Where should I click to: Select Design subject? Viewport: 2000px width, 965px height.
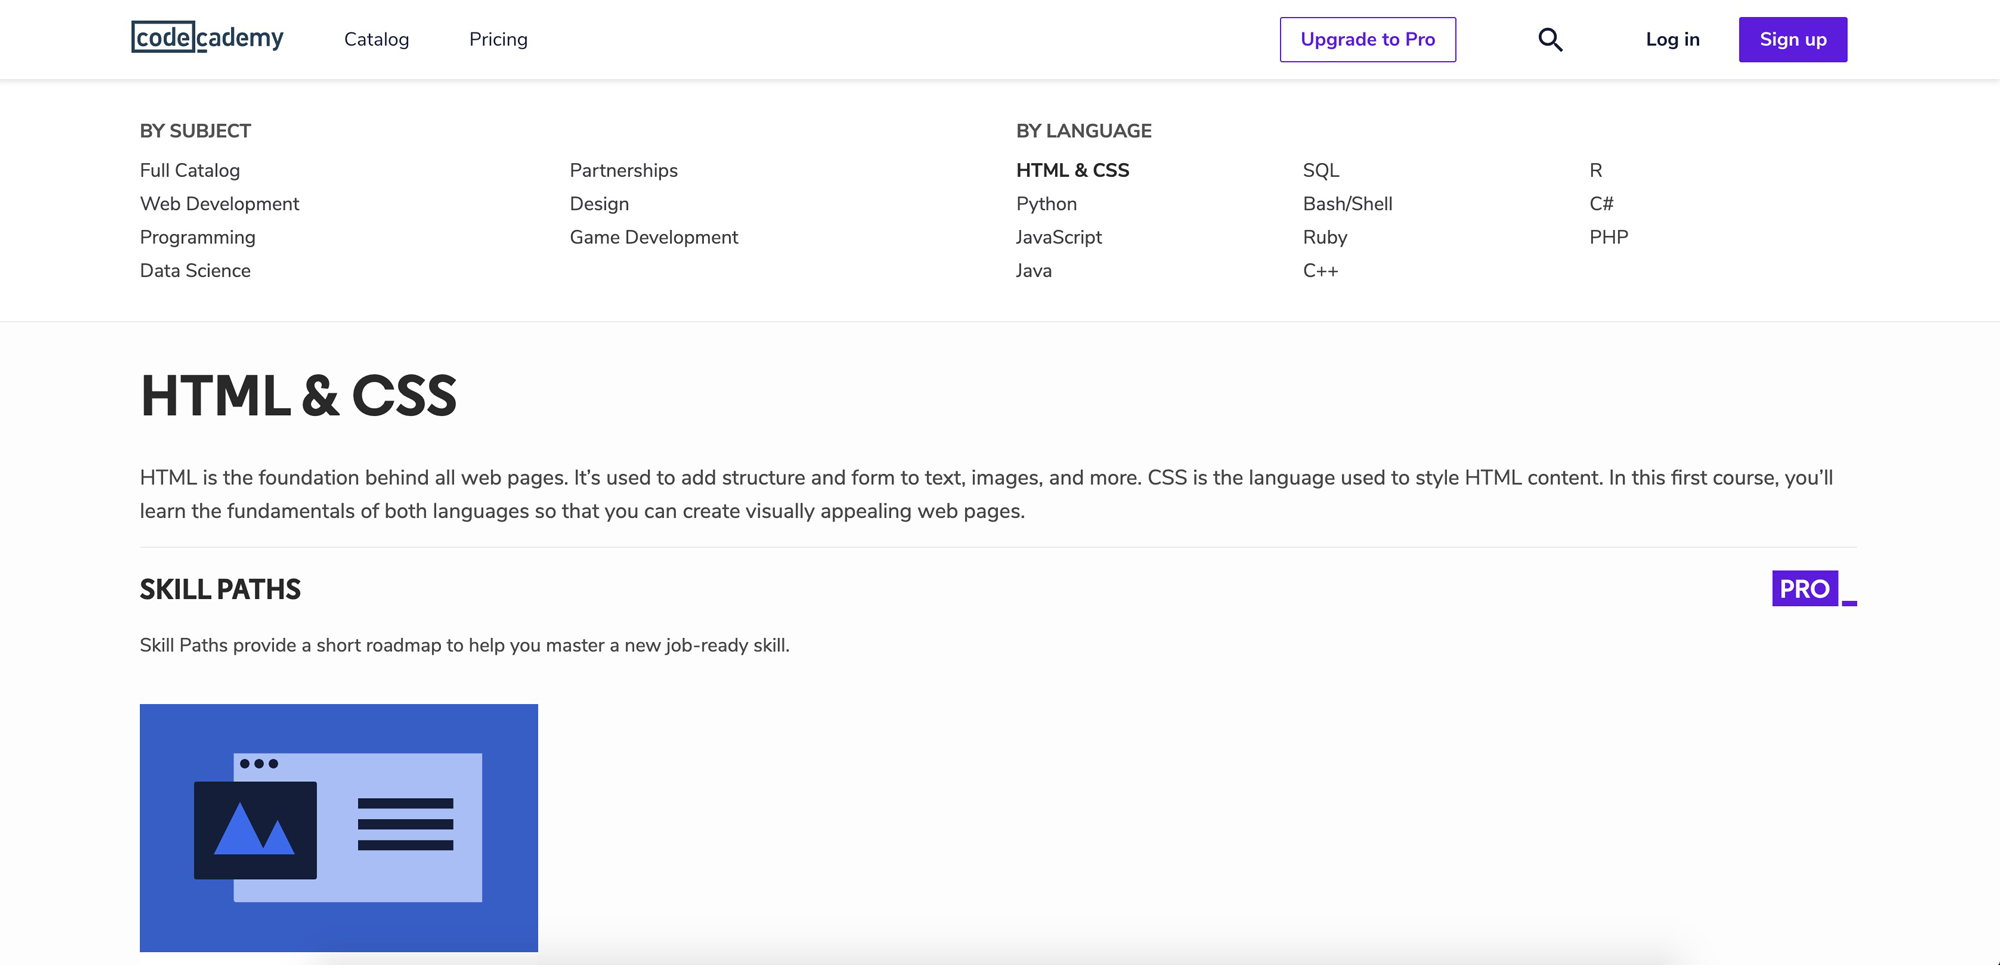(599, 204)
